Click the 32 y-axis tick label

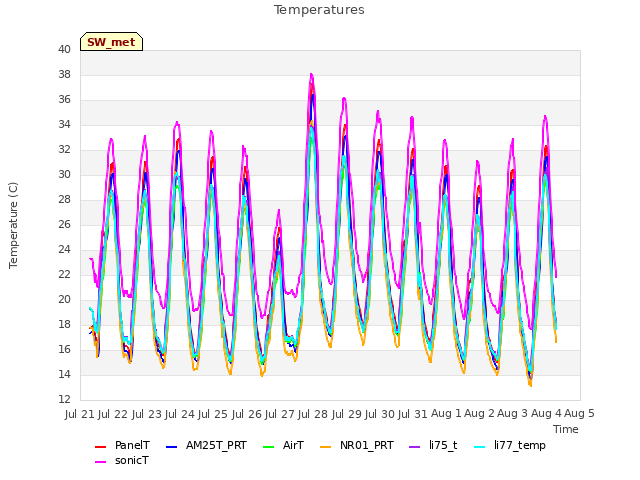(64, 149)
